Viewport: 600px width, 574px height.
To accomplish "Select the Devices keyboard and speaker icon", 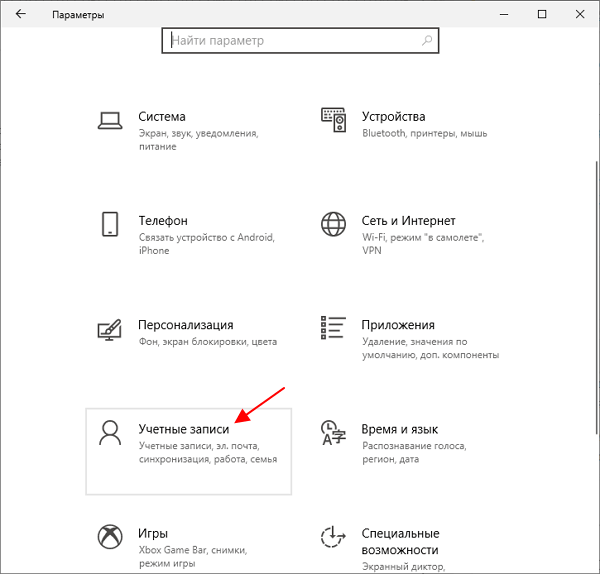I will tap(333, 120).
